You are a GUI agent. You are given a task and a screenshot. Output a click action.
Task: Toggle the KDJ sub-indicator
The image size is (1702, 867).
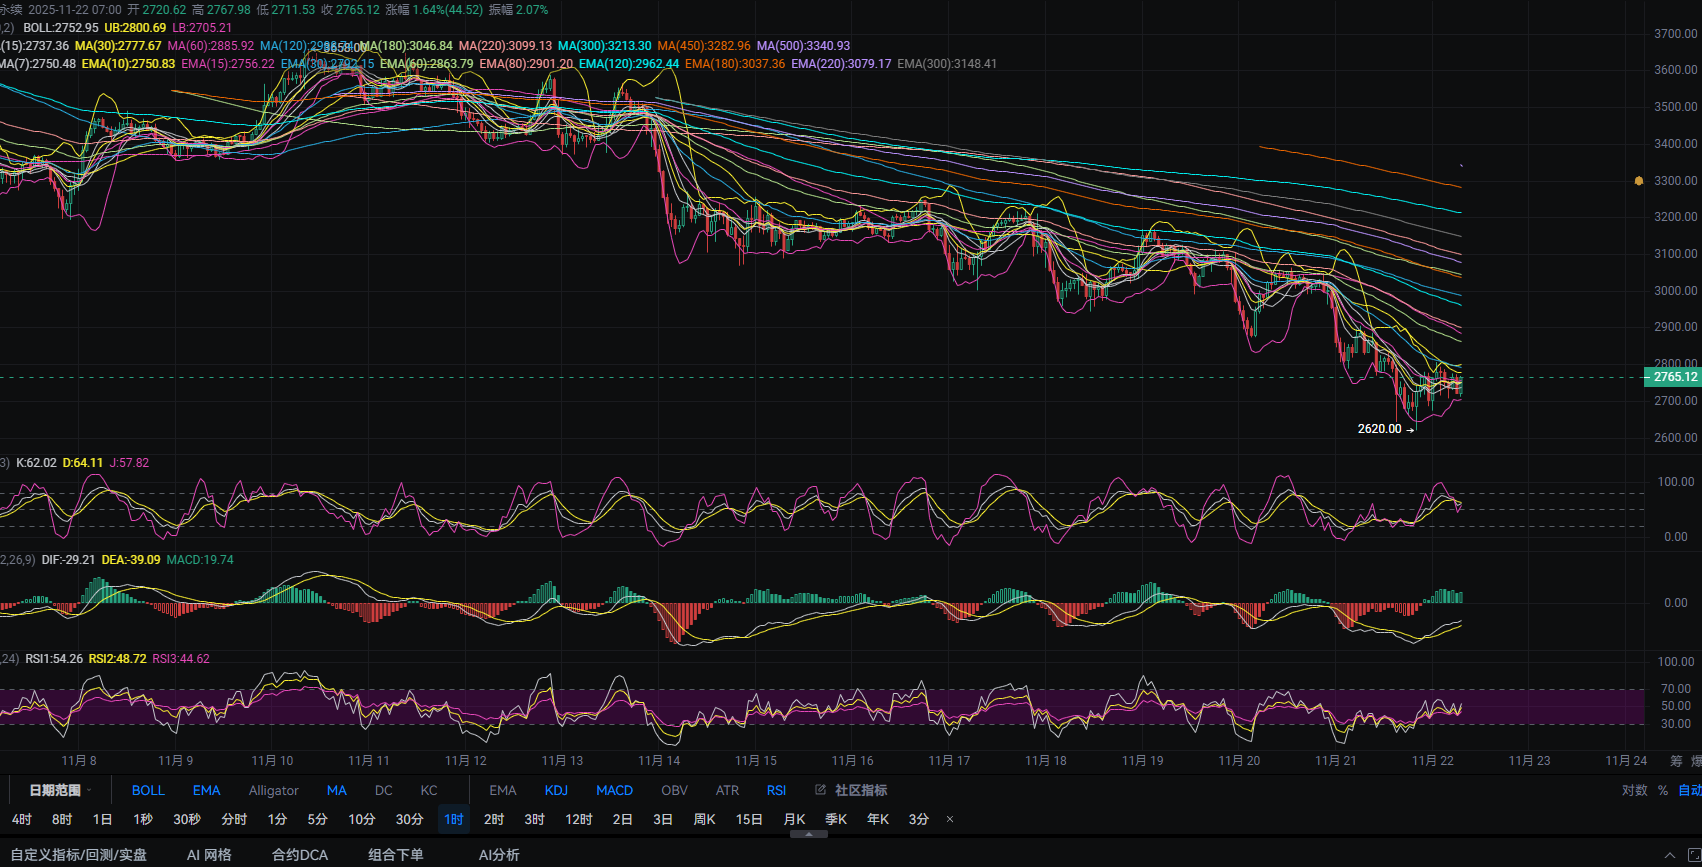pos(556,790)
